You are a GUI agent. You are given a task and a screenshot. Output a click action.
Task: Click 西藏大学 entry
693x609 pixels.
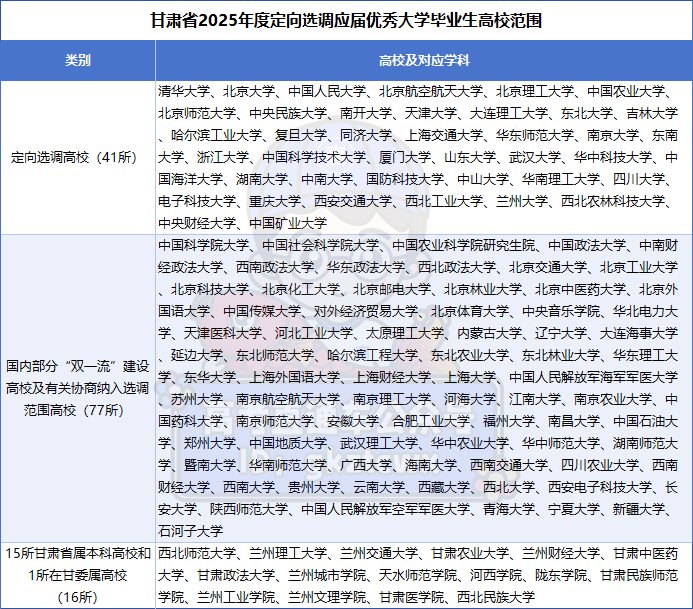[444, 487]
